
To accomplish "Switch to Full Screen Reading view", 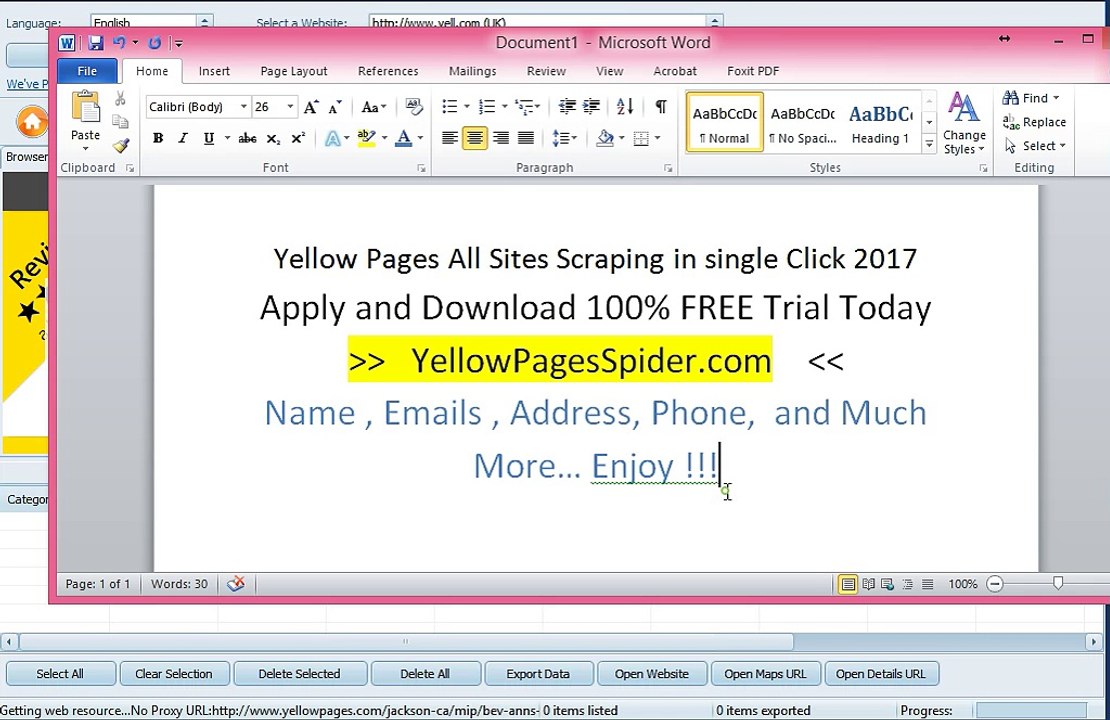I will tap(868, 584).
